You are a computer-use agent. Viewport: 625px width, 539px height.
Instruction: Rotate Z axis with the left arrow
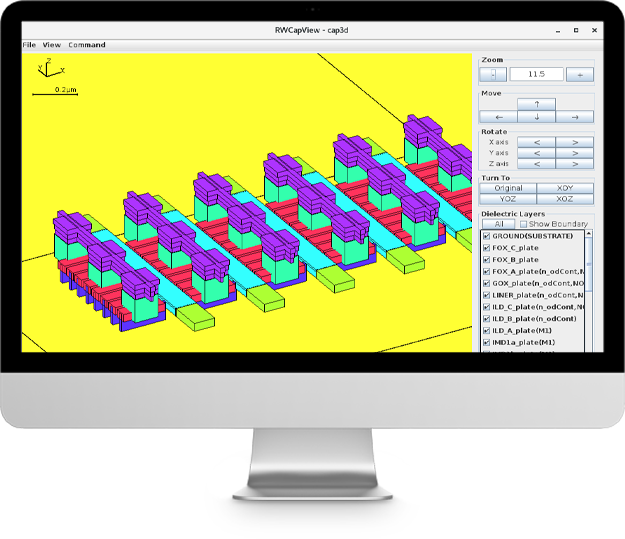(537, 164)
